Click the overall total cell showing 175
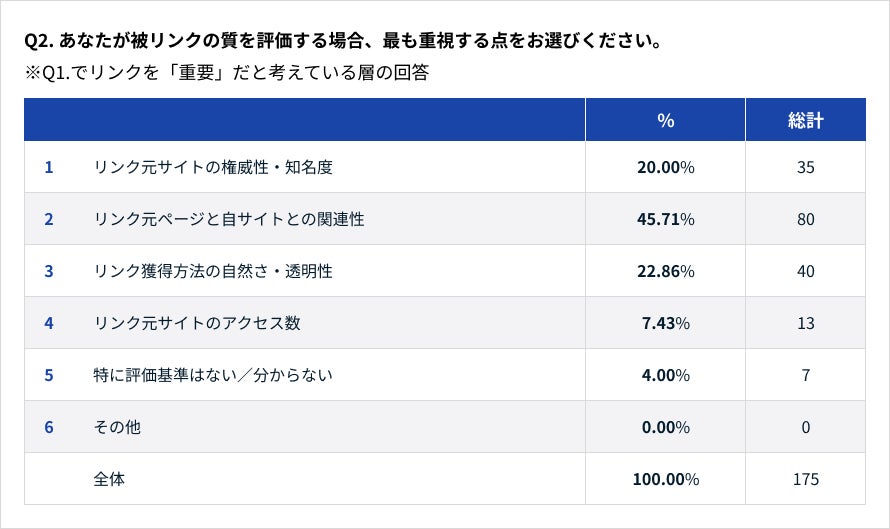Screen dimensions: 890x529 (x=805, y=479)
